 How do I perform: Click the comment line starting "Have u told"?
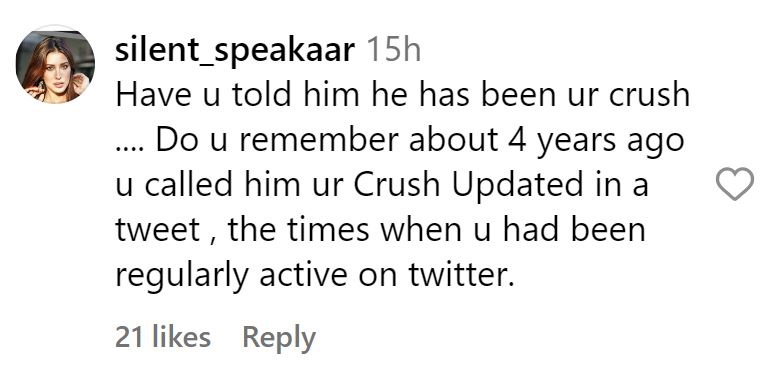pyautogui.click(x=402, y=95)
